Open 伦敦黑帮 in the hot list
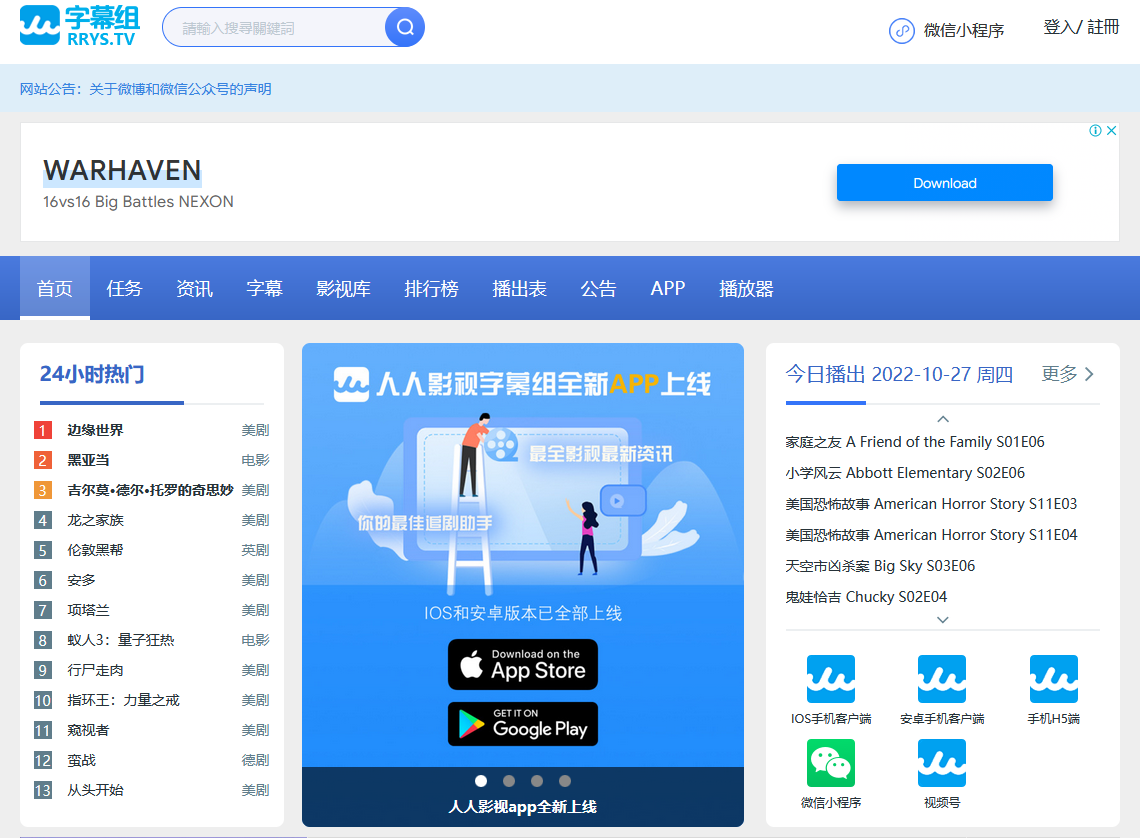 coord(95,550)
